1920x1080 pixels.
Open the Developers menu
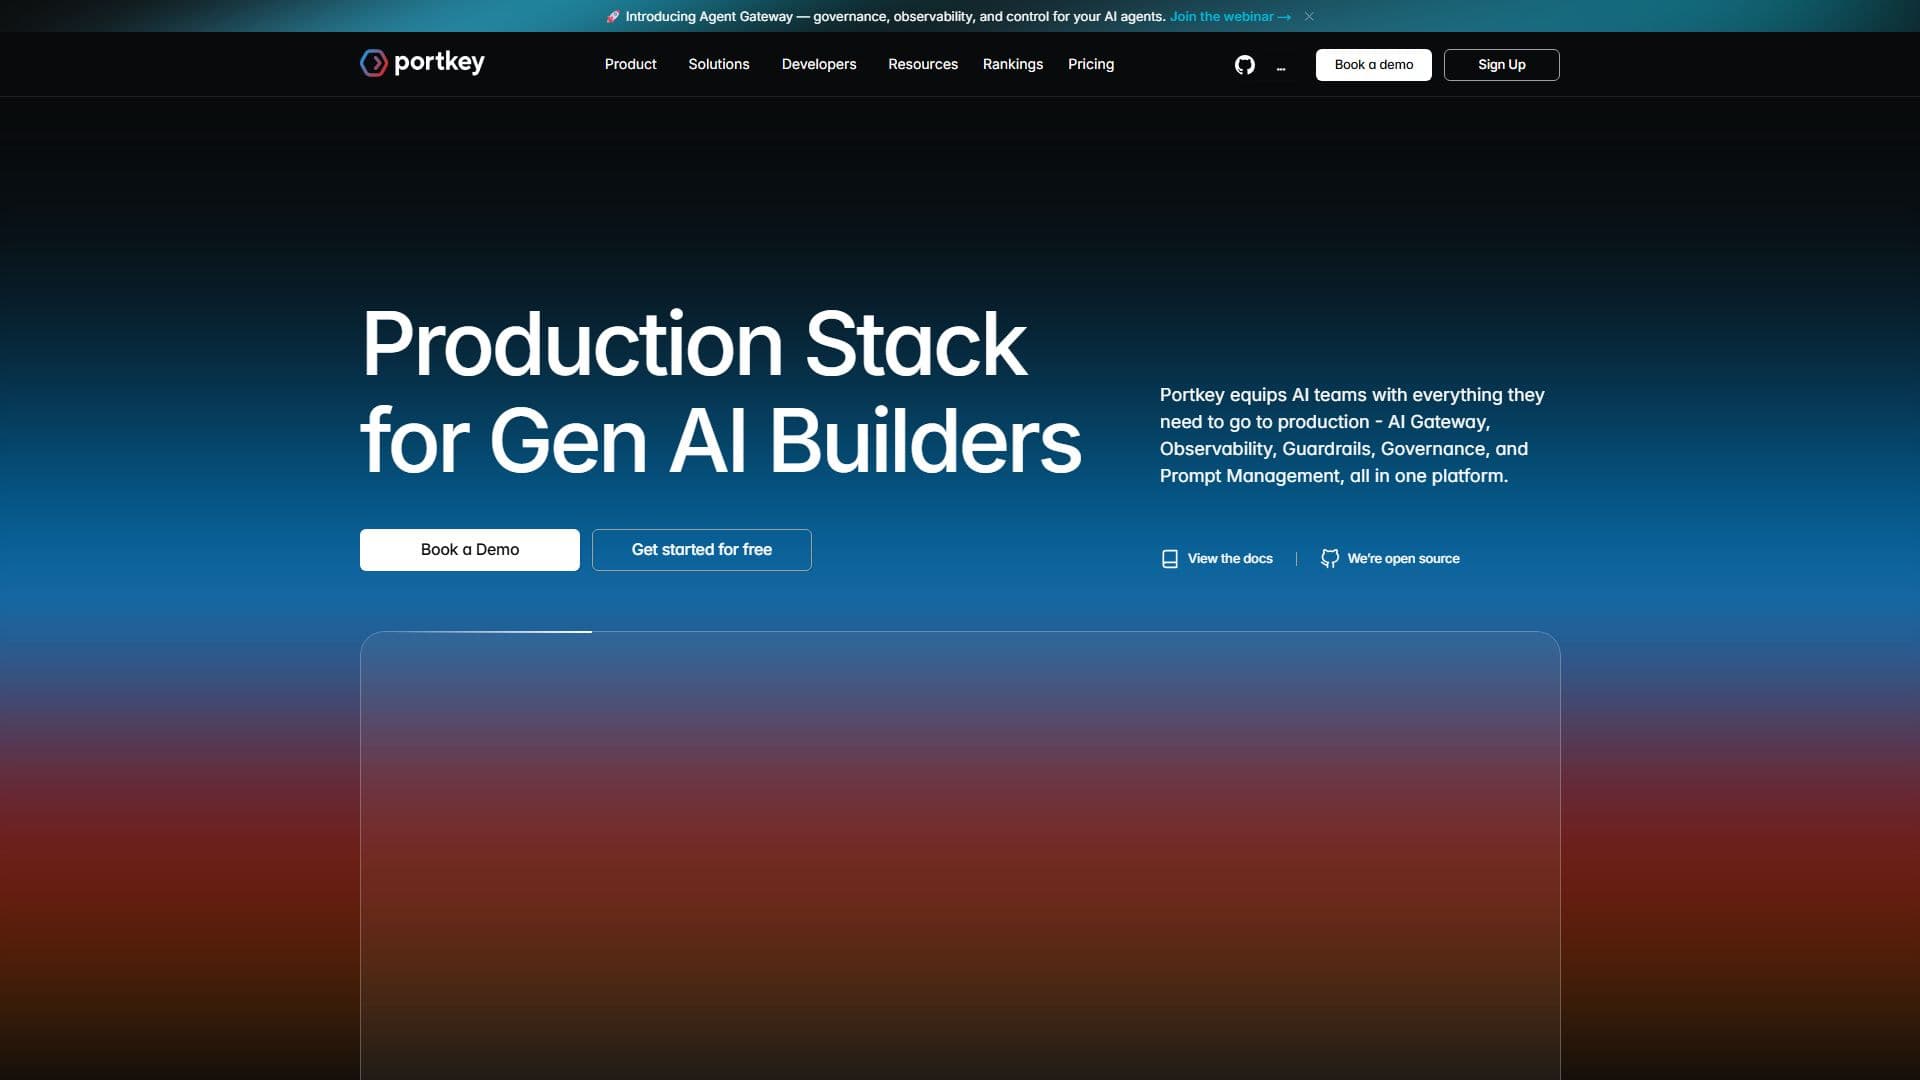point(819,64)
